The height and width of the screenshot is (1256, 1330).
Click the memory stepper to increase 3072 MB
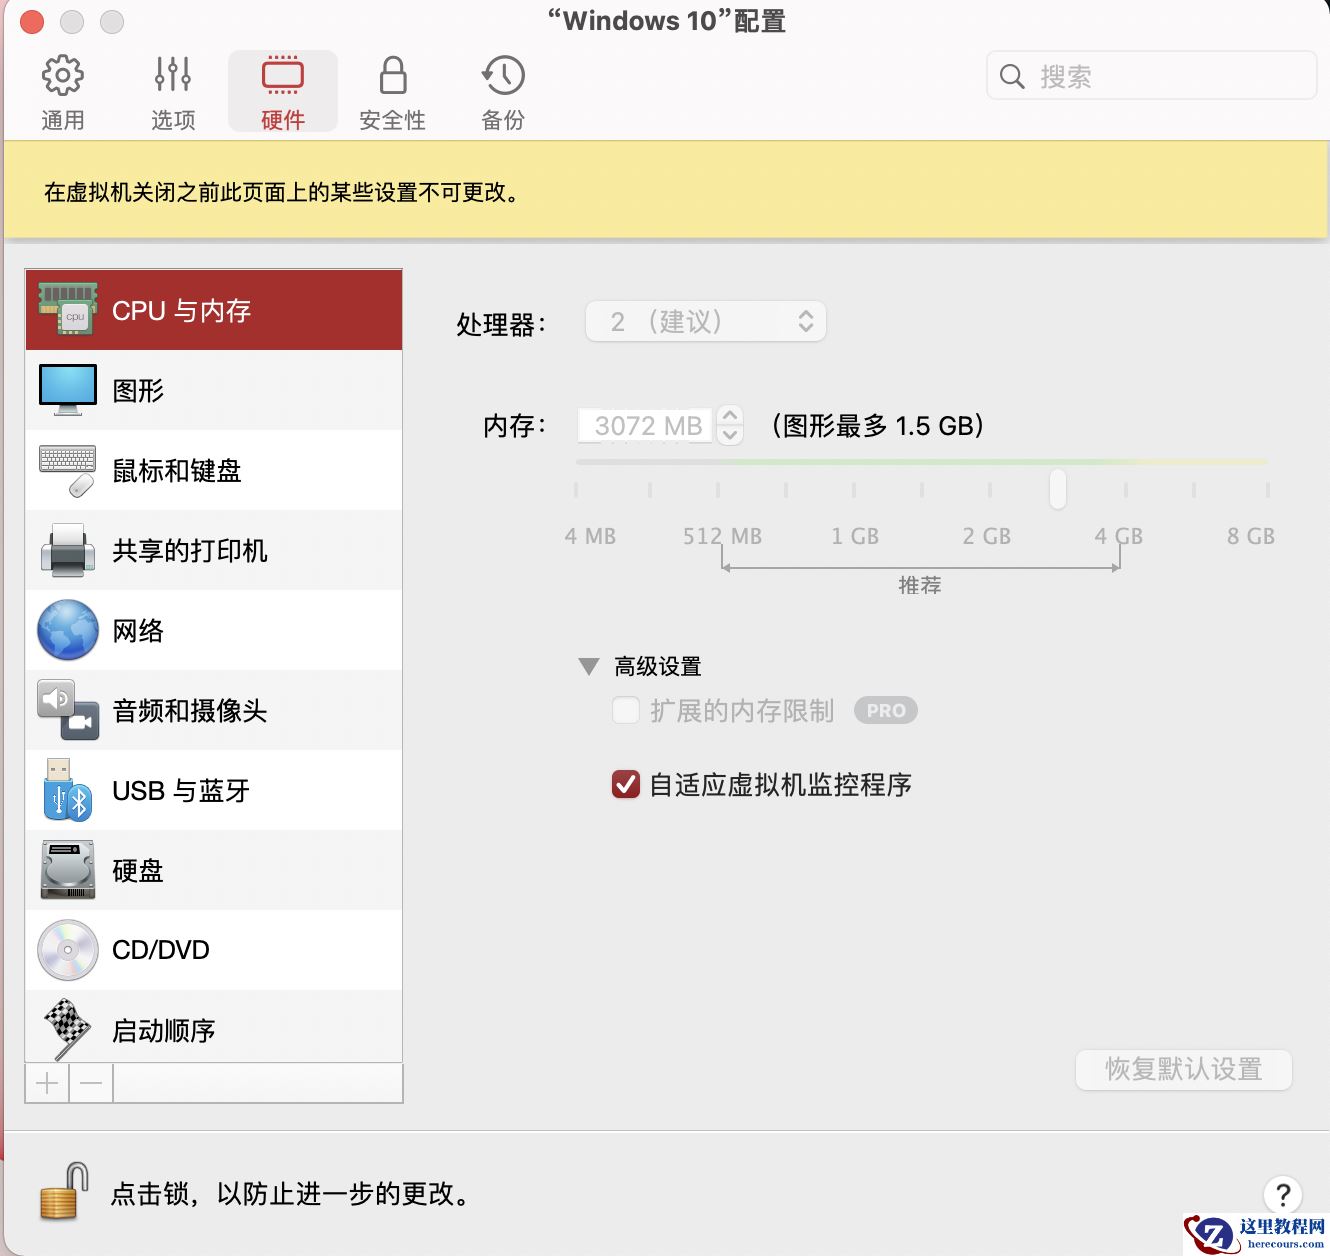tap(730, 417)
